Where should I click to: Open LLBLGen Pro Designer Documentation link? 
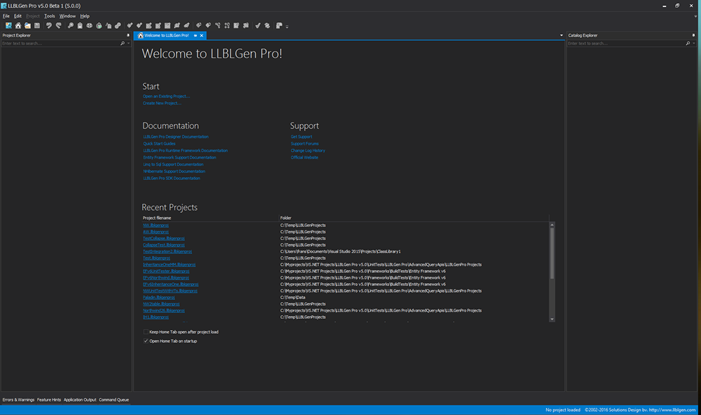[x=176, y=137]
